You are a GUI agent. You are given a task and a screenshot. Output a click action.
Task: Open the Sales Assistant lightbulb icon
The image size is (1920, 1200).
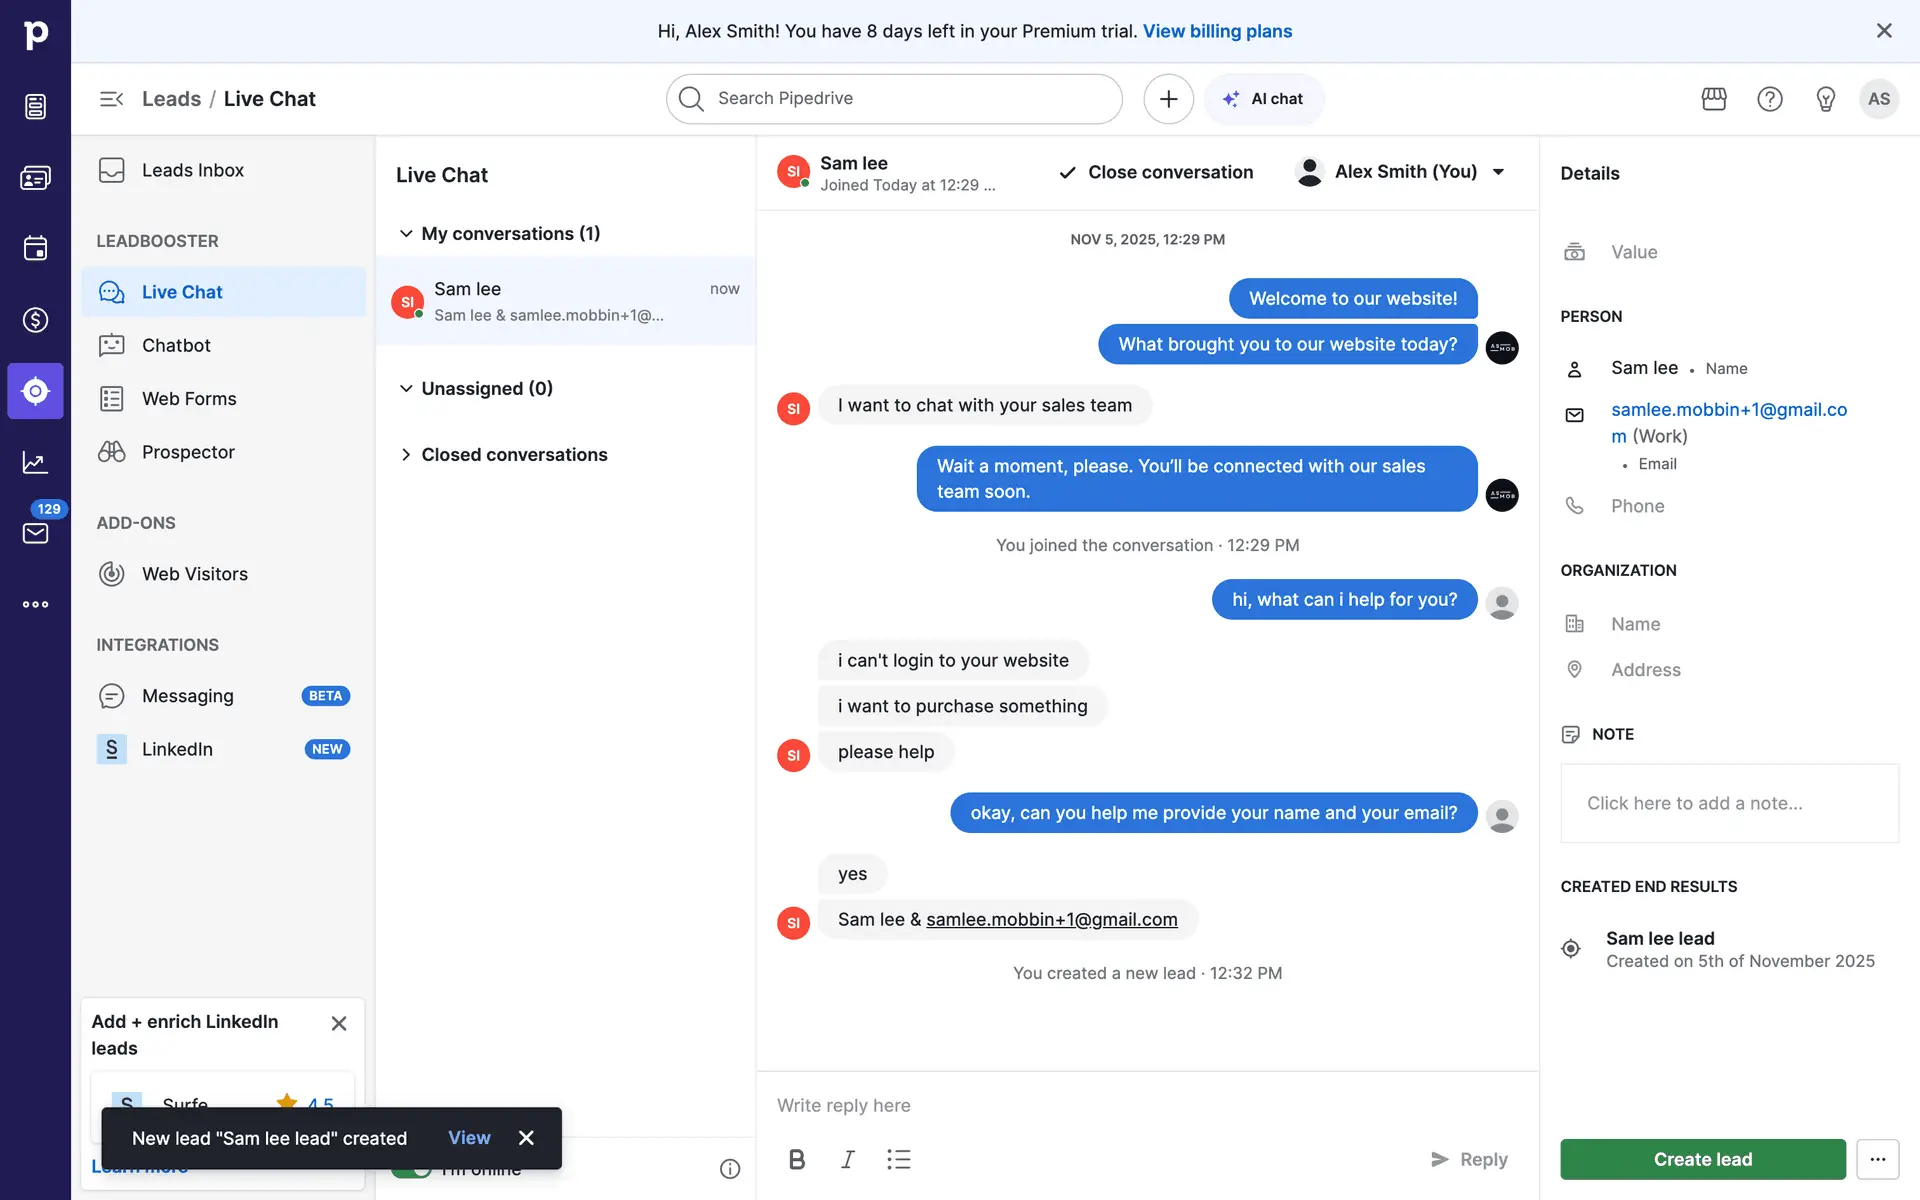1826,99
